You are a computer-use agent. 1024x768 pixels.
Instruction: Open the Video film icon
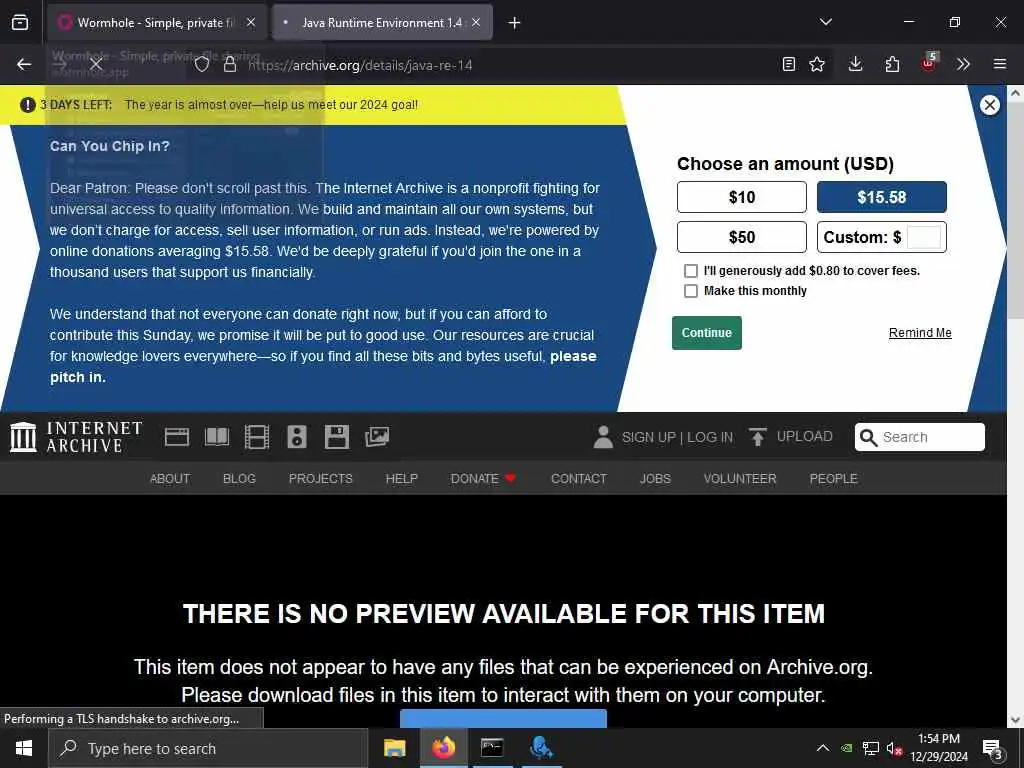point(257,437)
